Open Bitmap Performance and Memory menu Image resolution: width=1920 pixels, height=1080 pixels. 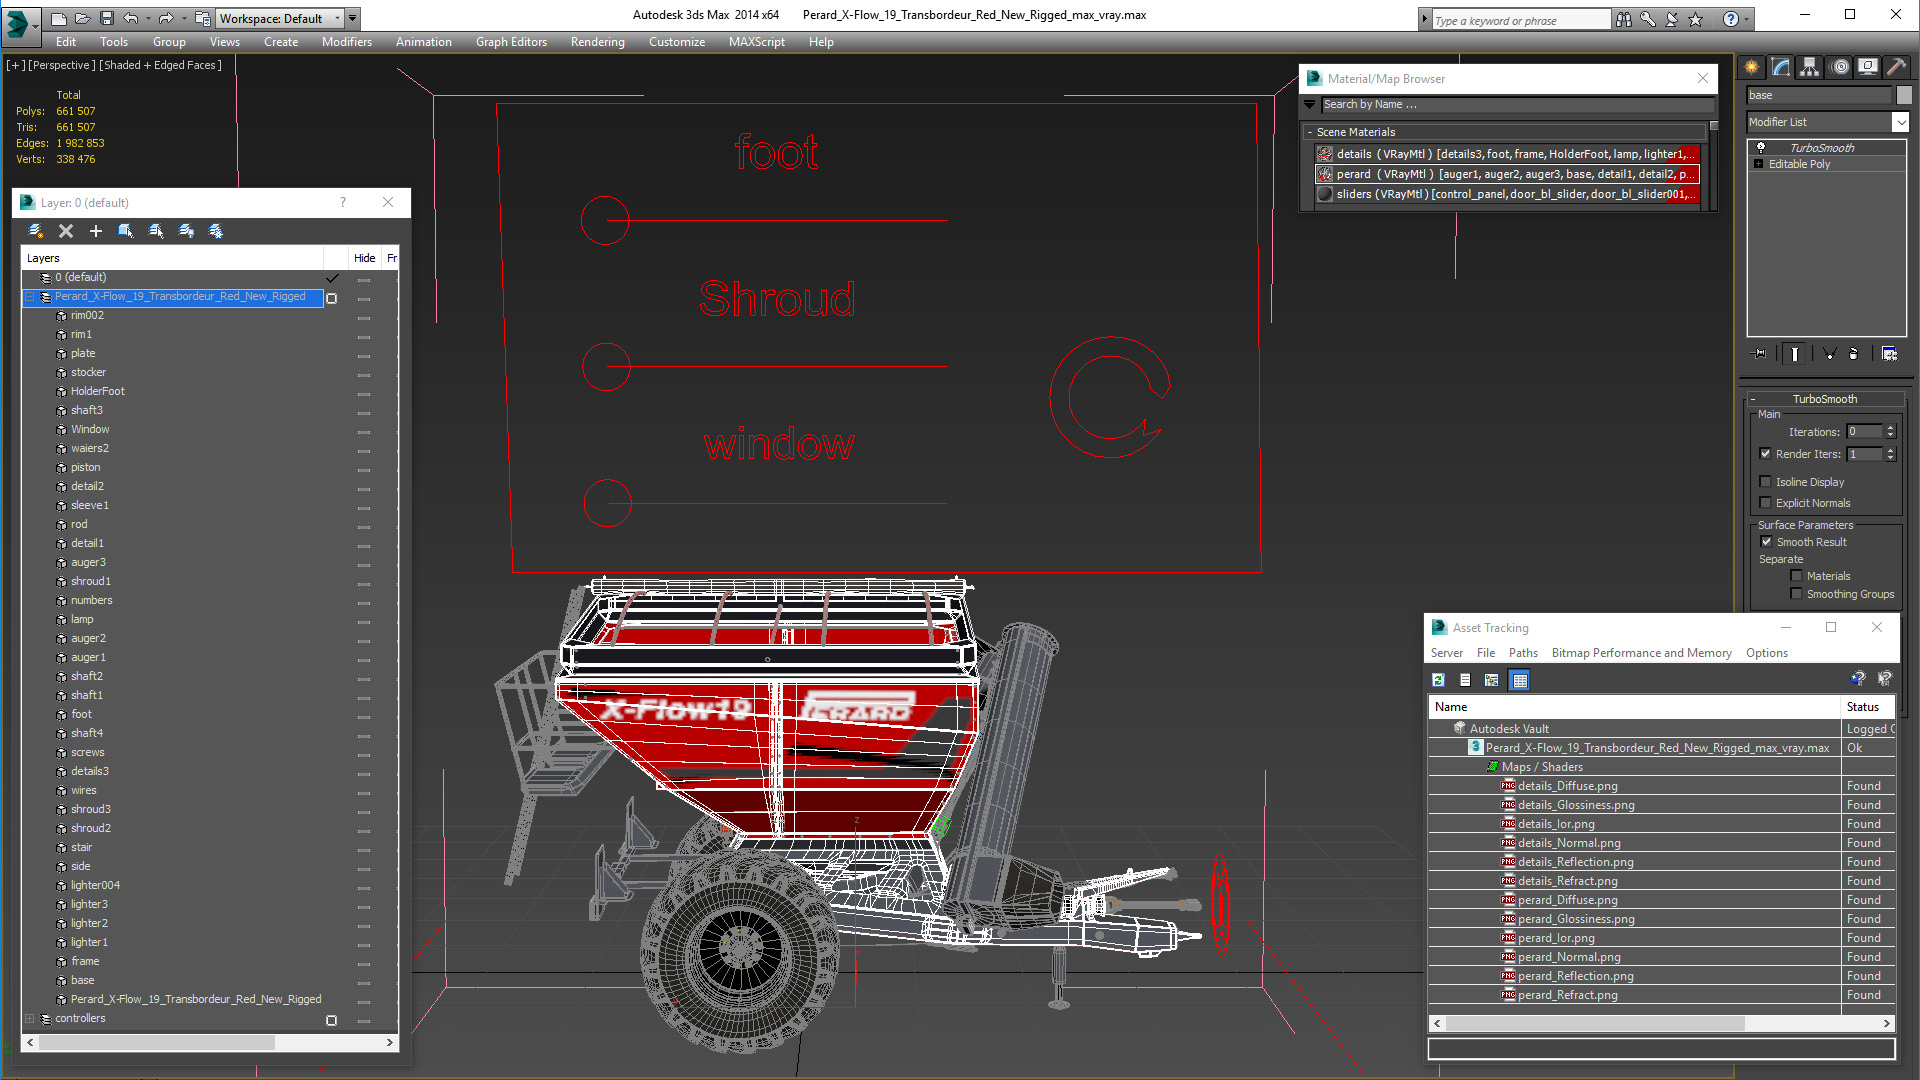(x=1641, y=653)
